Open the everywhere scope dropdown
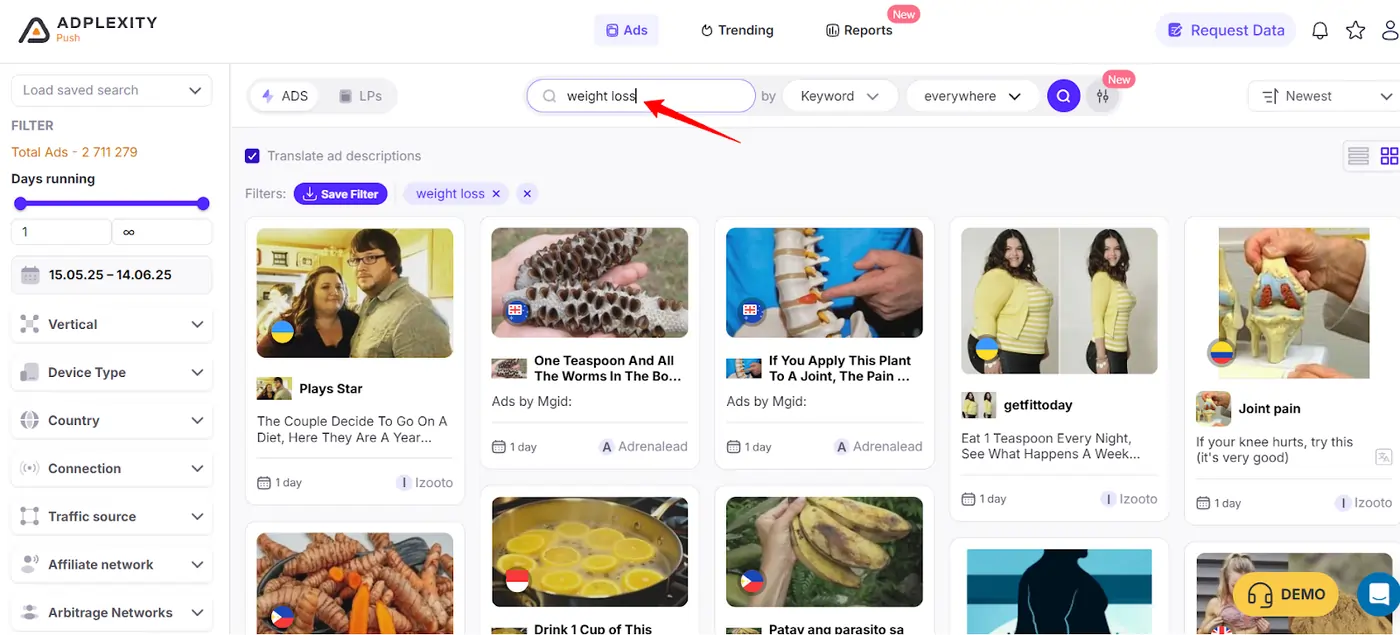Screen dimensions: 1400x635 click(972, 96)
